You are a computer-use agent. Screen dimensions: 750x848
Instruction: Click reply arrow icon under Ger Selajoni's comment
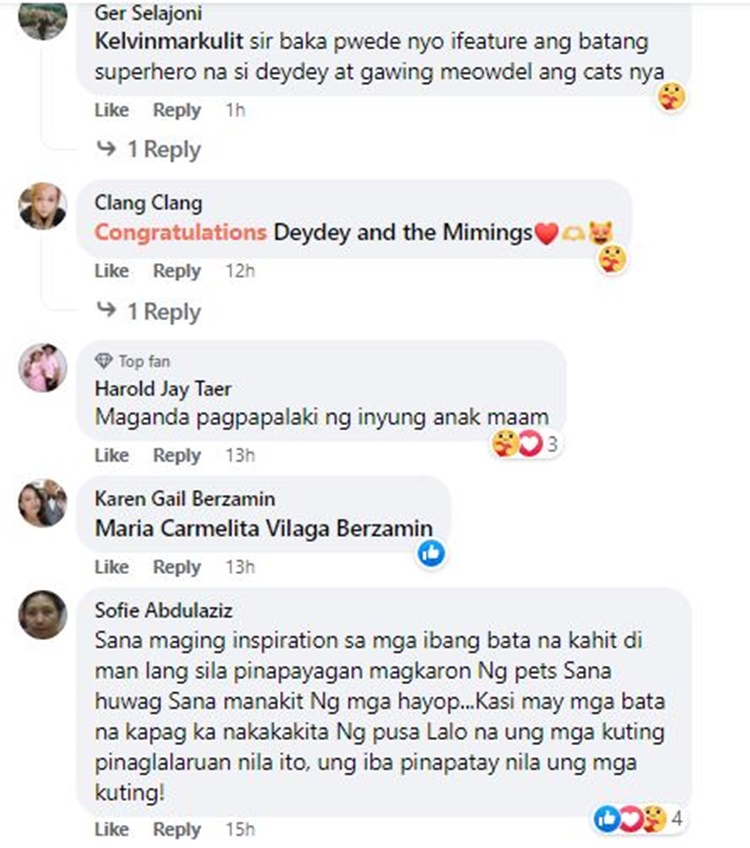(106, 148)
